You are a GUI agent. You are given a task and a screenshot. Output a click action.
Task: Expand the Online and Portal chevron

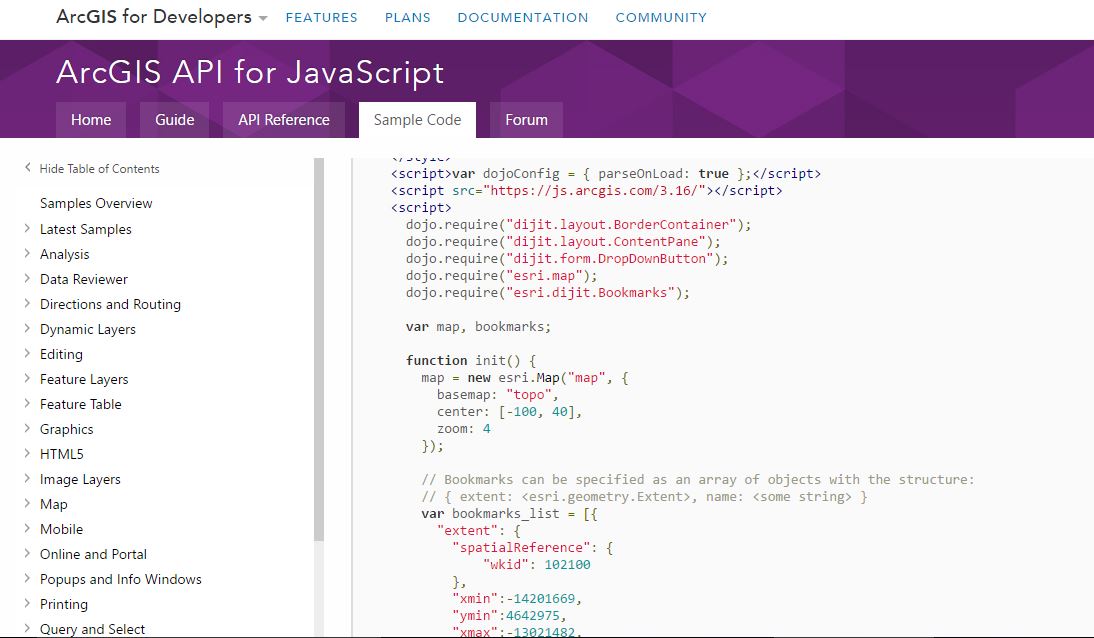pyautogui.click(x=27, y=553)
